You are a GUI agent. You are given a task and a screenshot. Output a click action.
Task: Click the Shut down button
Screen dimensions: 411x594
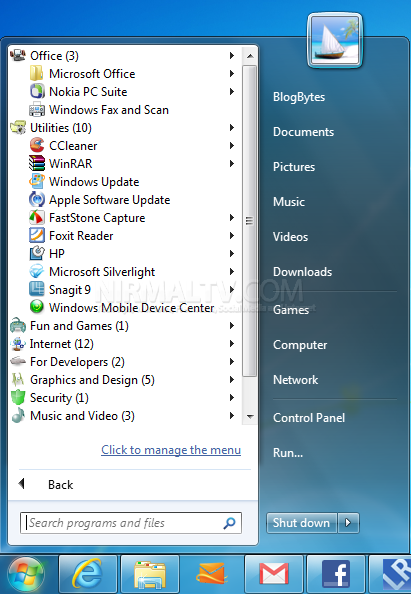(302, 523)
